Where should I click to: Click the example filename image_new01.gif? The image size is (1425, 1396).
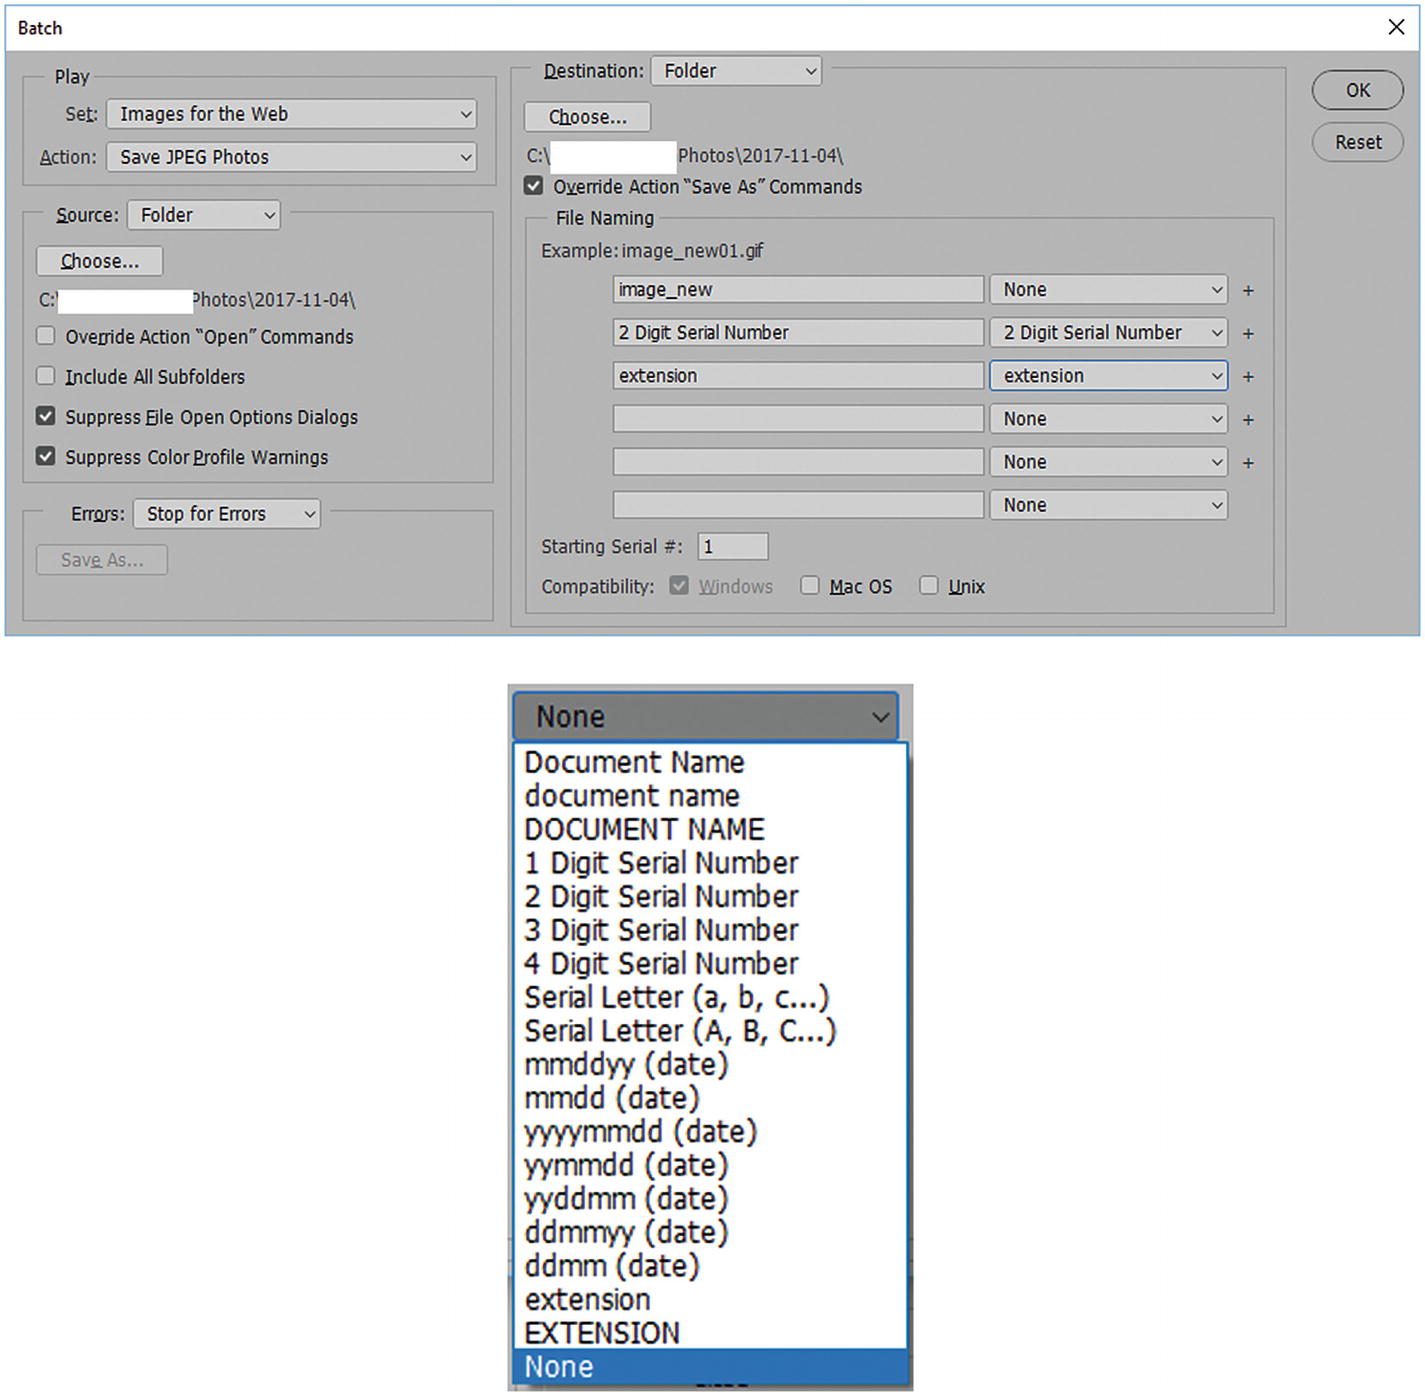pyautogui.click(x=692, y=251)
